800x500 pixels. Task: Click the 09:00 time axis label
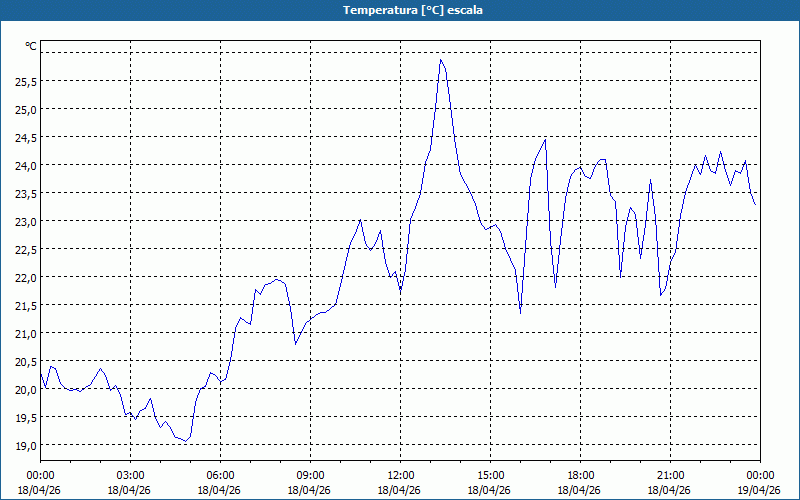point(311,475)
